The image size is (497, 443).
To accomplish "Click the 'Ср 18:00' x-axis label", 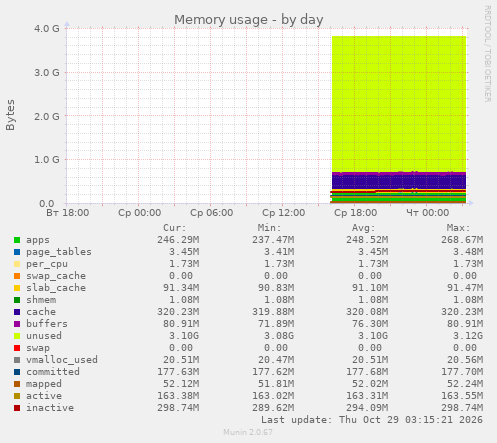I will pyautogui.click(x=355, y=213).
